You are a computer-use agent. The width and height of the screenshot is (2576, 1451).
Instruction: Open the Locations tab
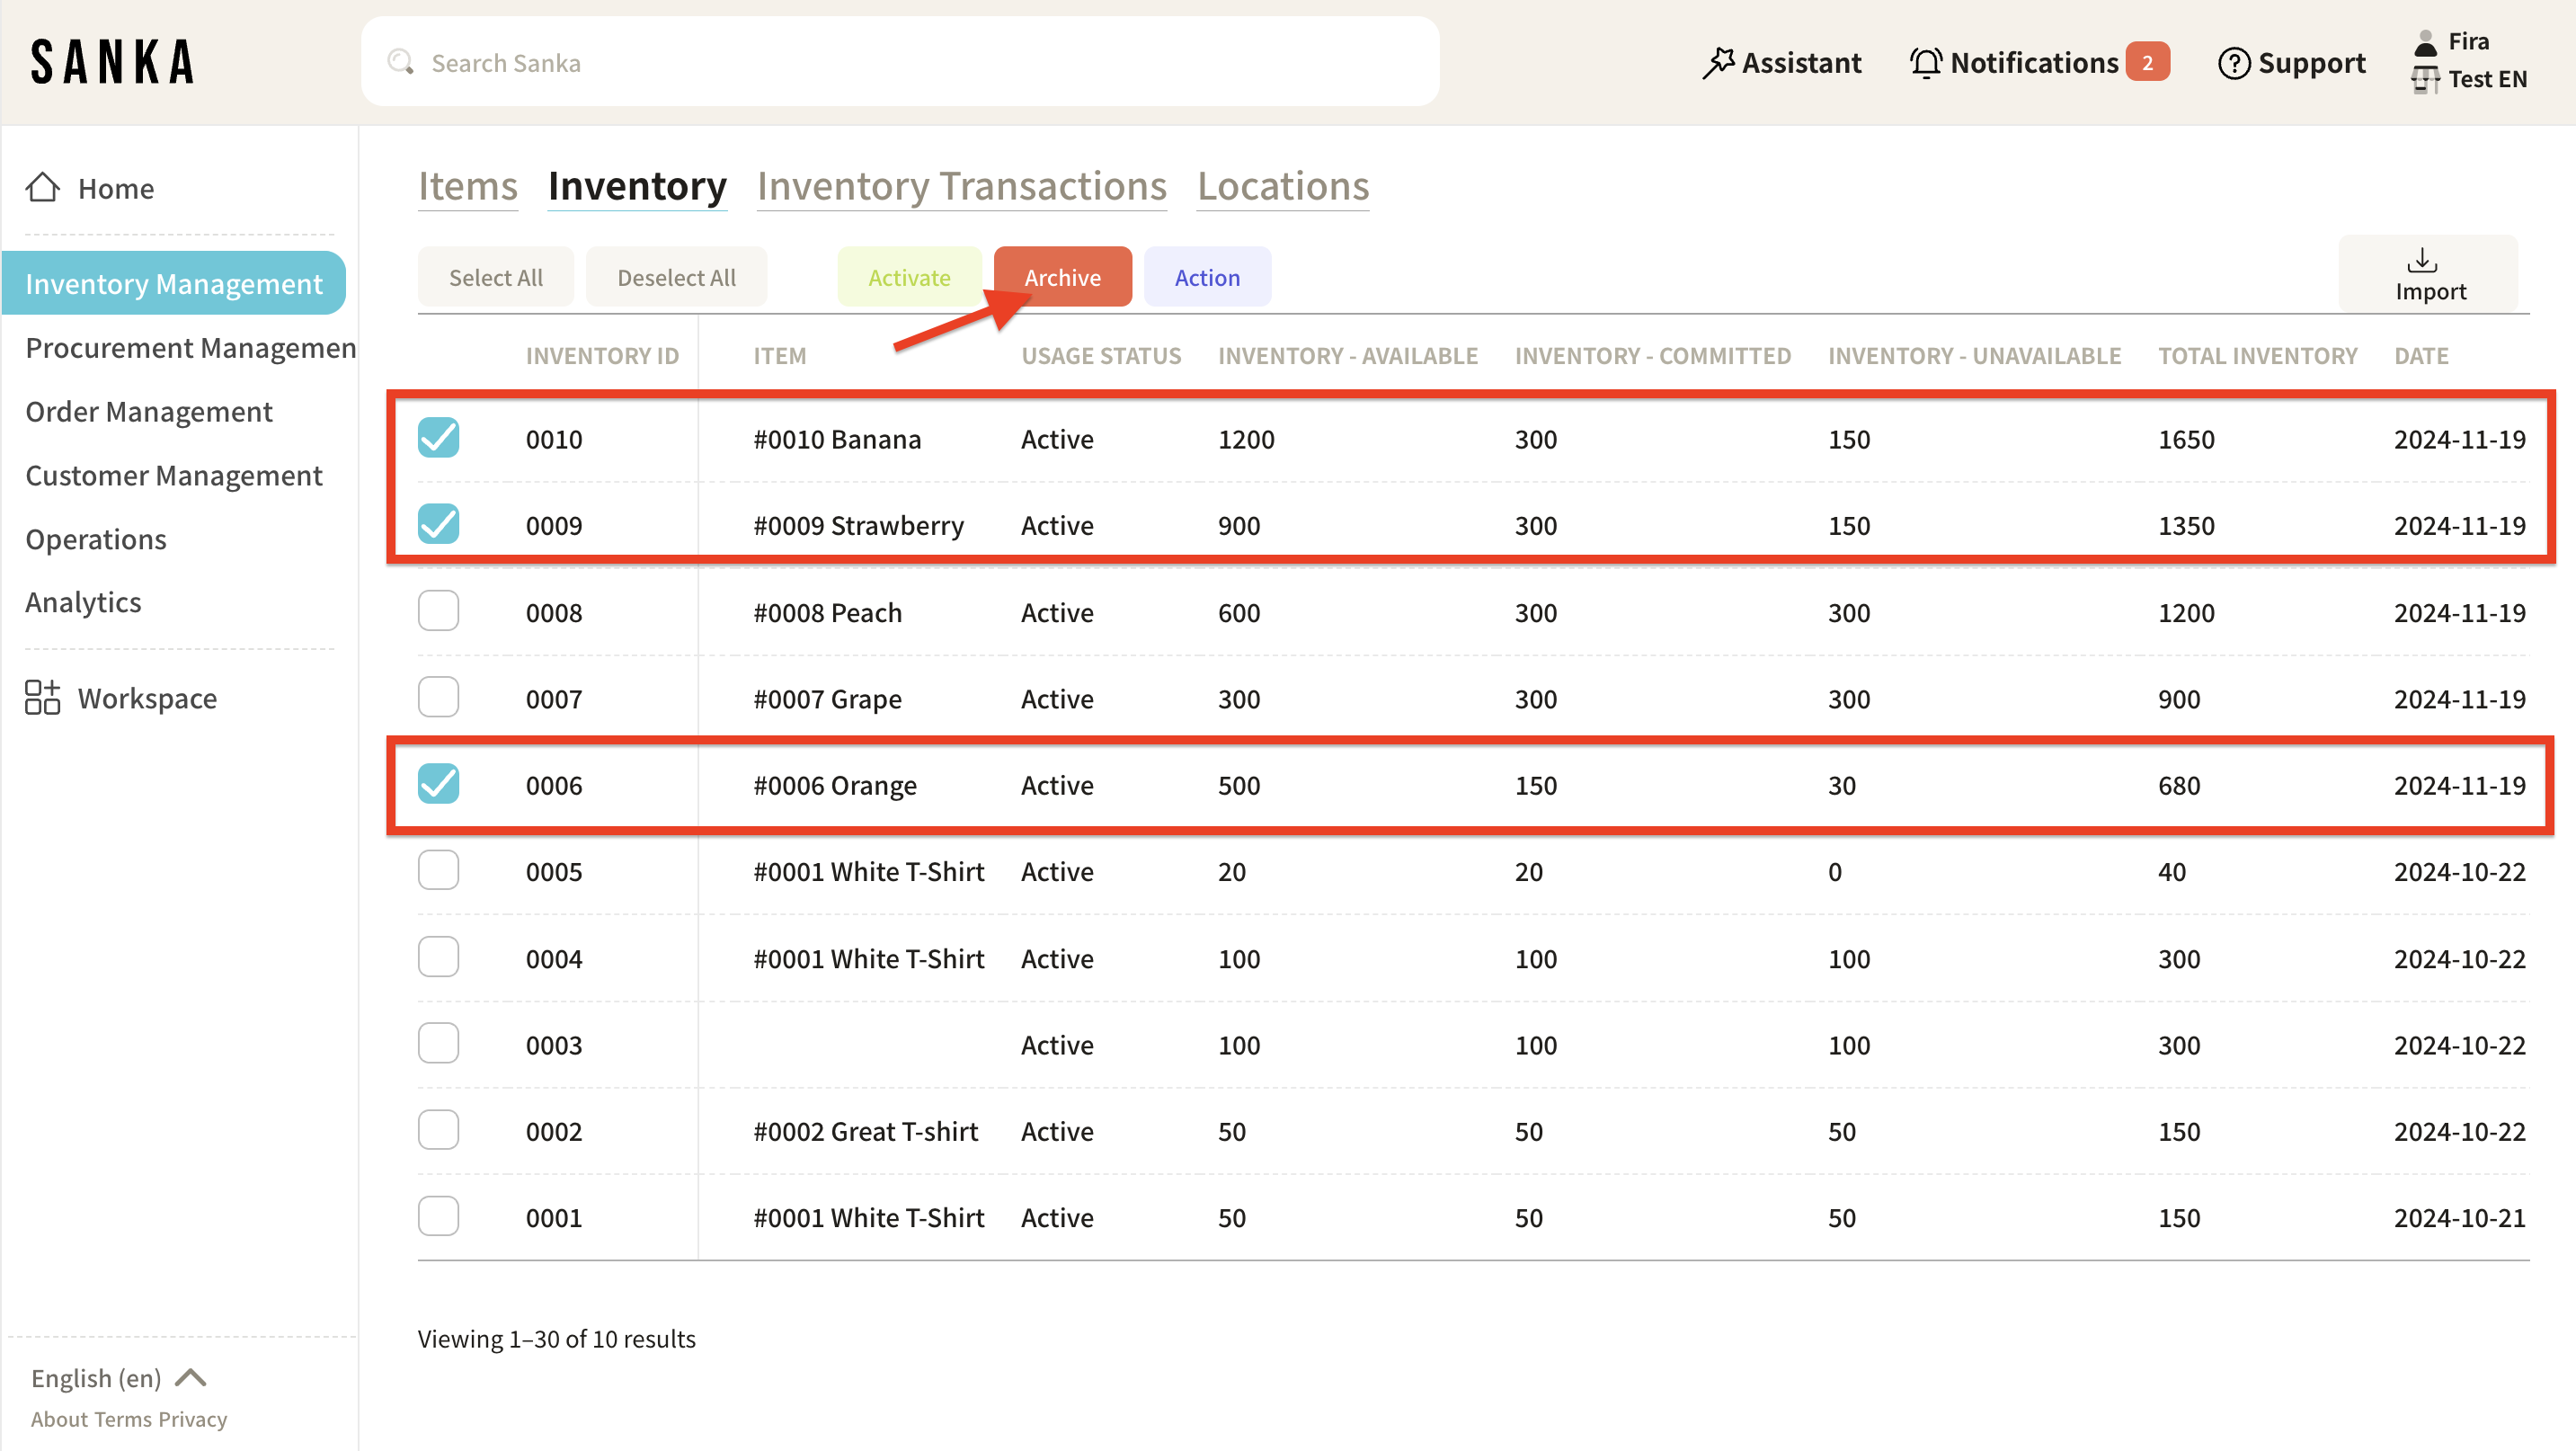click(x=1282, y=187)
